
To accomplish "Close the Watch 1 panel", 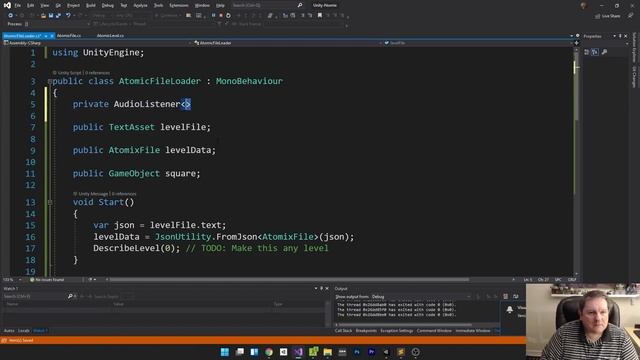I will pyautogui.click(x=327, y=289).
